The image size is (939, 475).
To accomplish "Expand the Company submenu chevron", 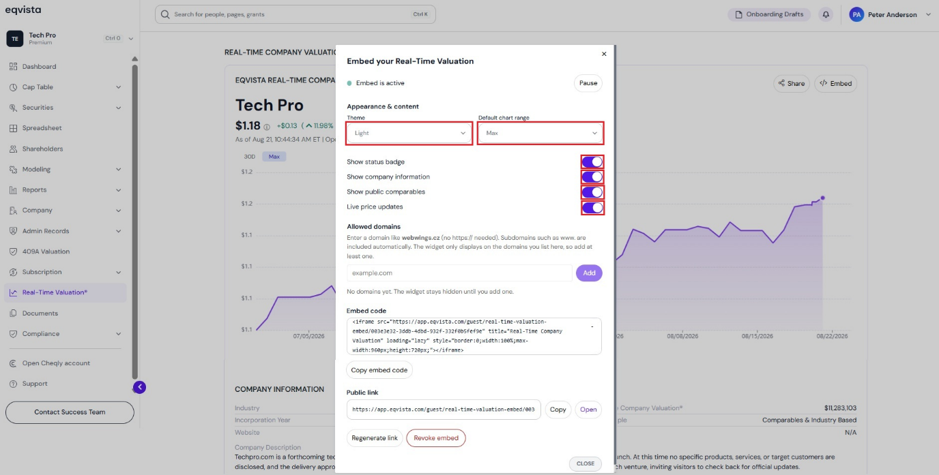I will (x=119, y=210).
